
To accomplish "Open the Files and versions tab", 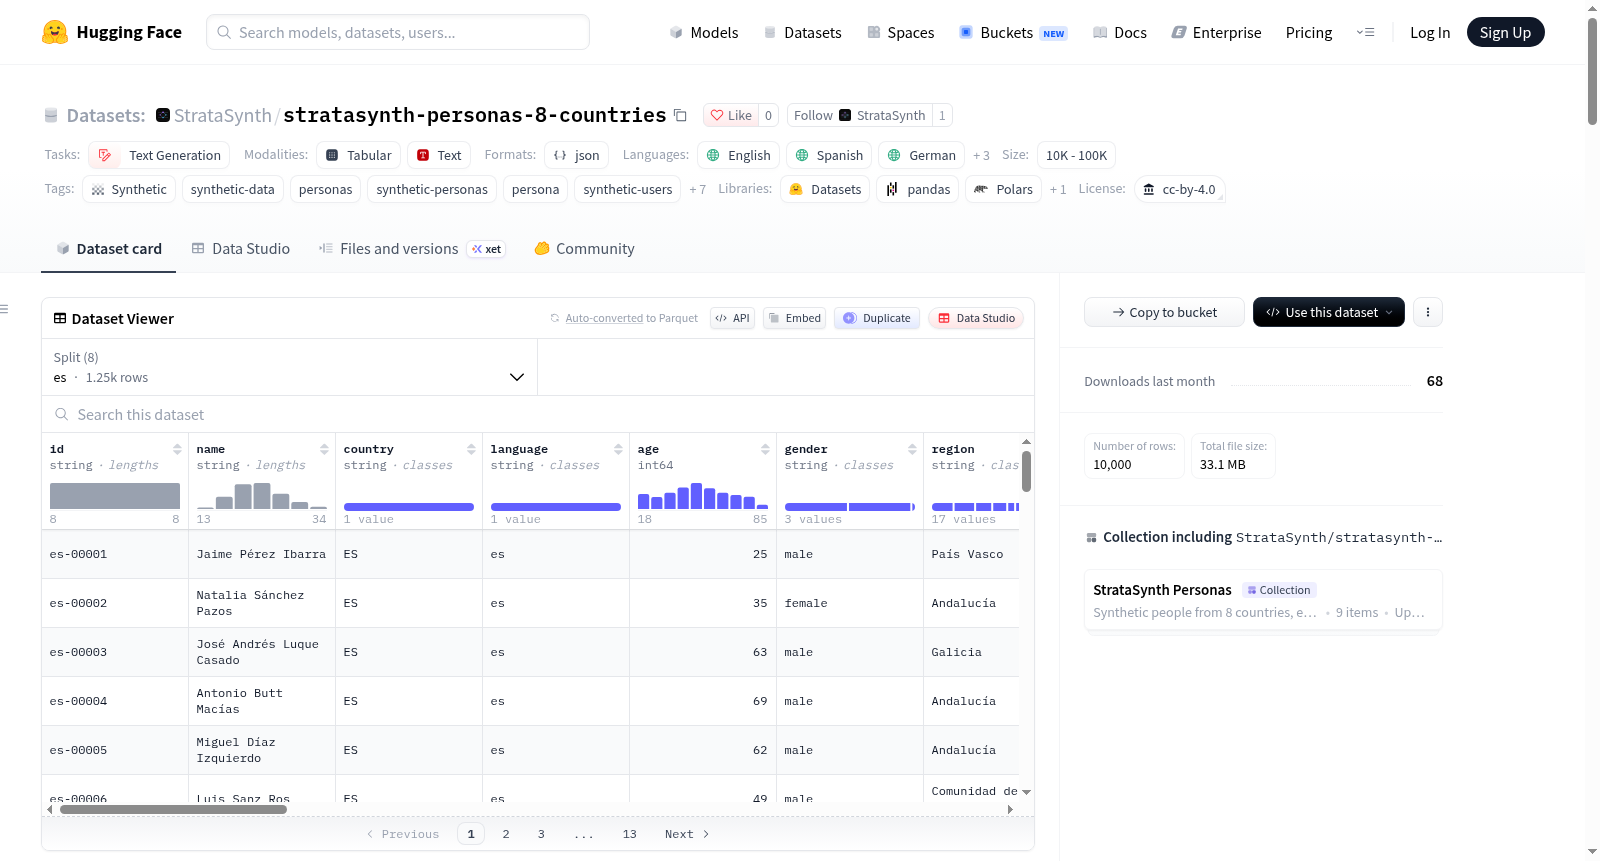I will pos(412,249).
